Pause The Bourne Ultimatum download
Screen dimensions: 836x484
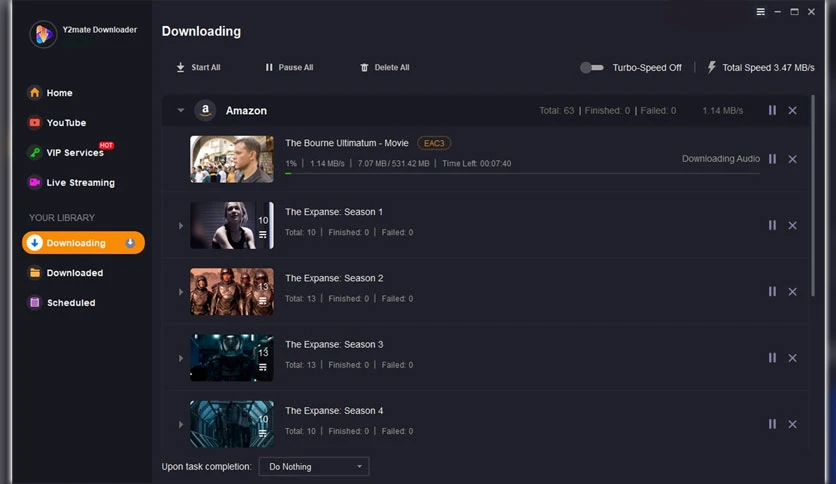click(x=772, y=159)
